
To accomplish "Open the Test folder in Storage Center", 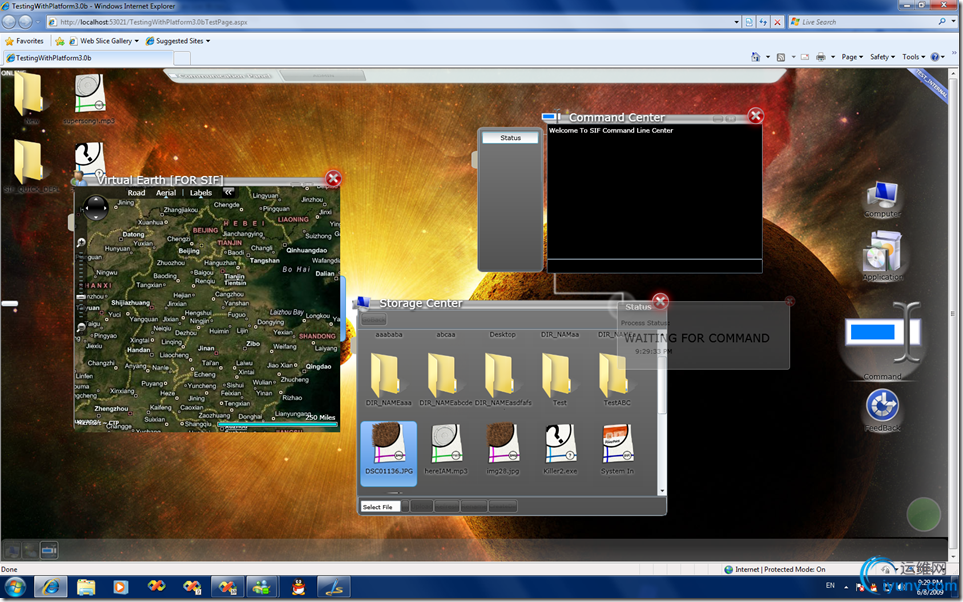I will tap(559, 379).
